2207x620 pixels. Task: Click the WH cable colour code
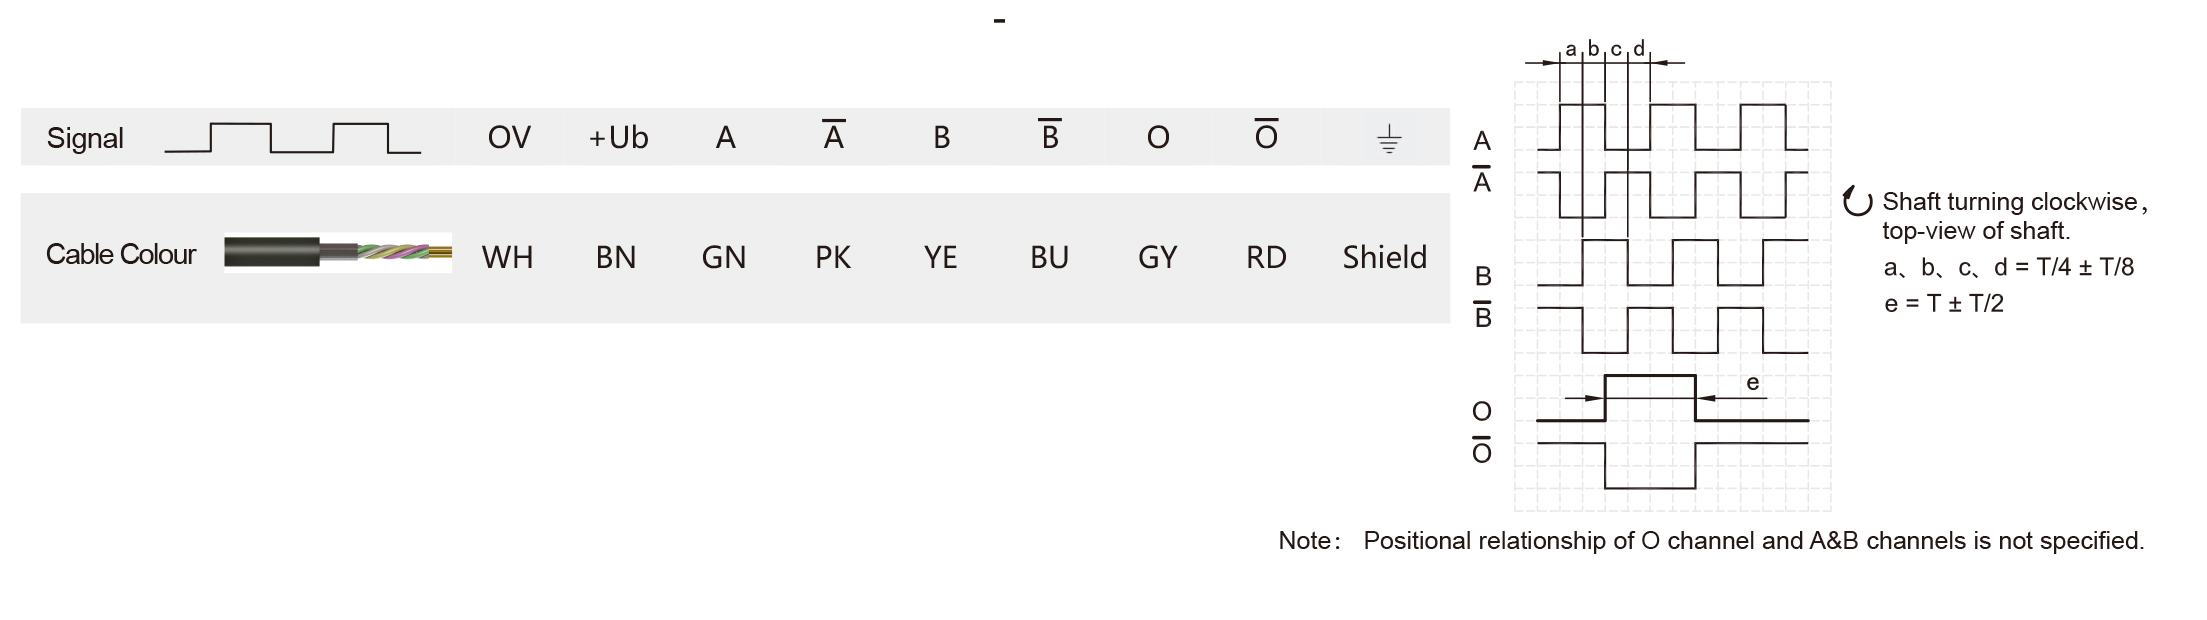click(507, 257)
